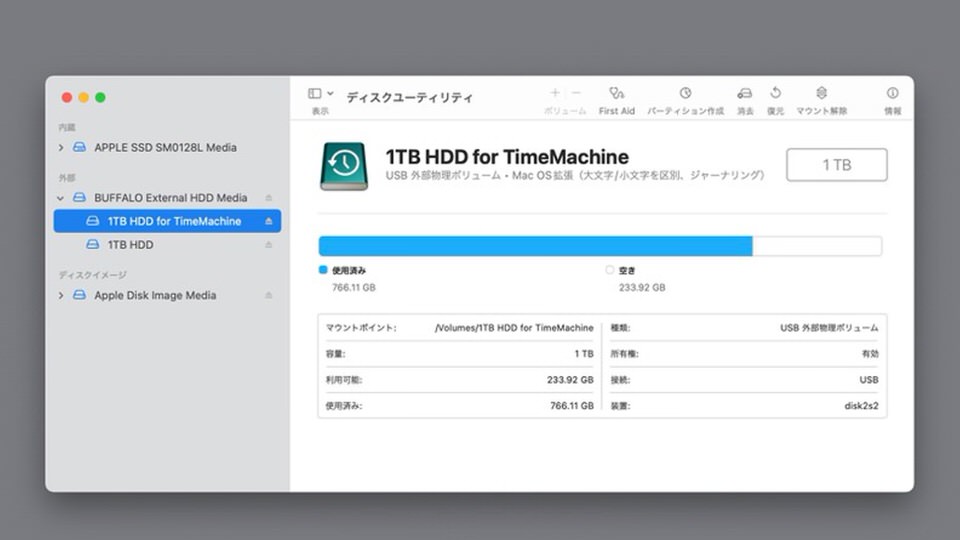Click the available 233.92 GB table cell
The image size is (960, 540).
tap(570, 380)
